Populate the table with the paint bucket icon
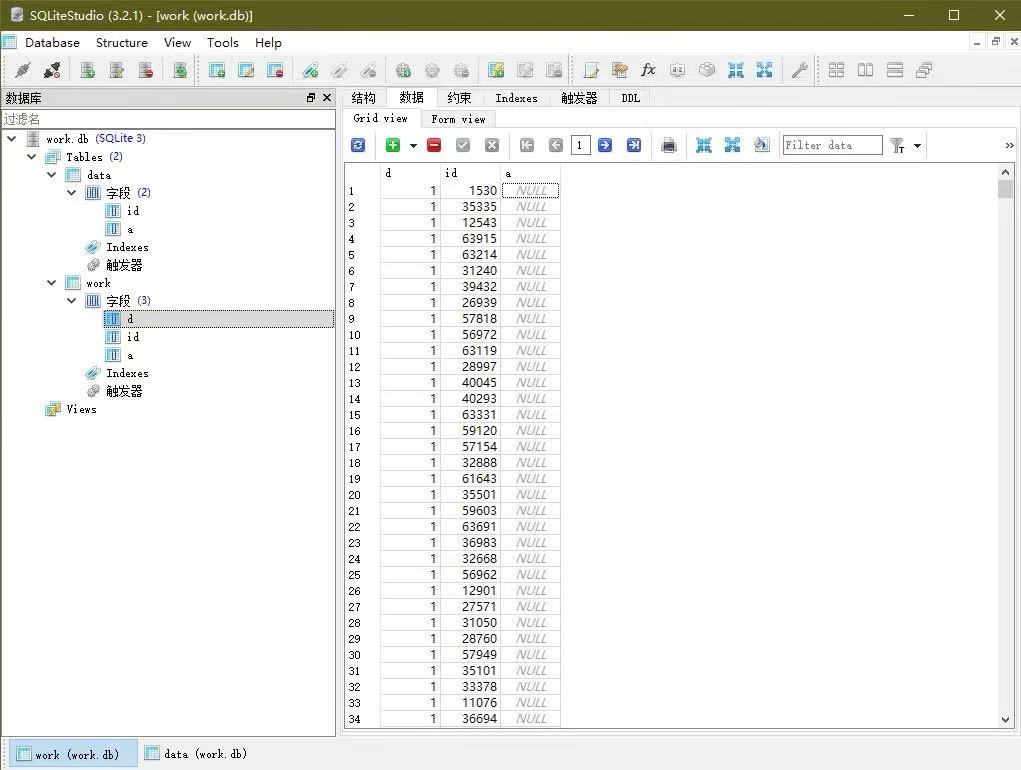This screenshot has width=1021, height=770. 761,145
